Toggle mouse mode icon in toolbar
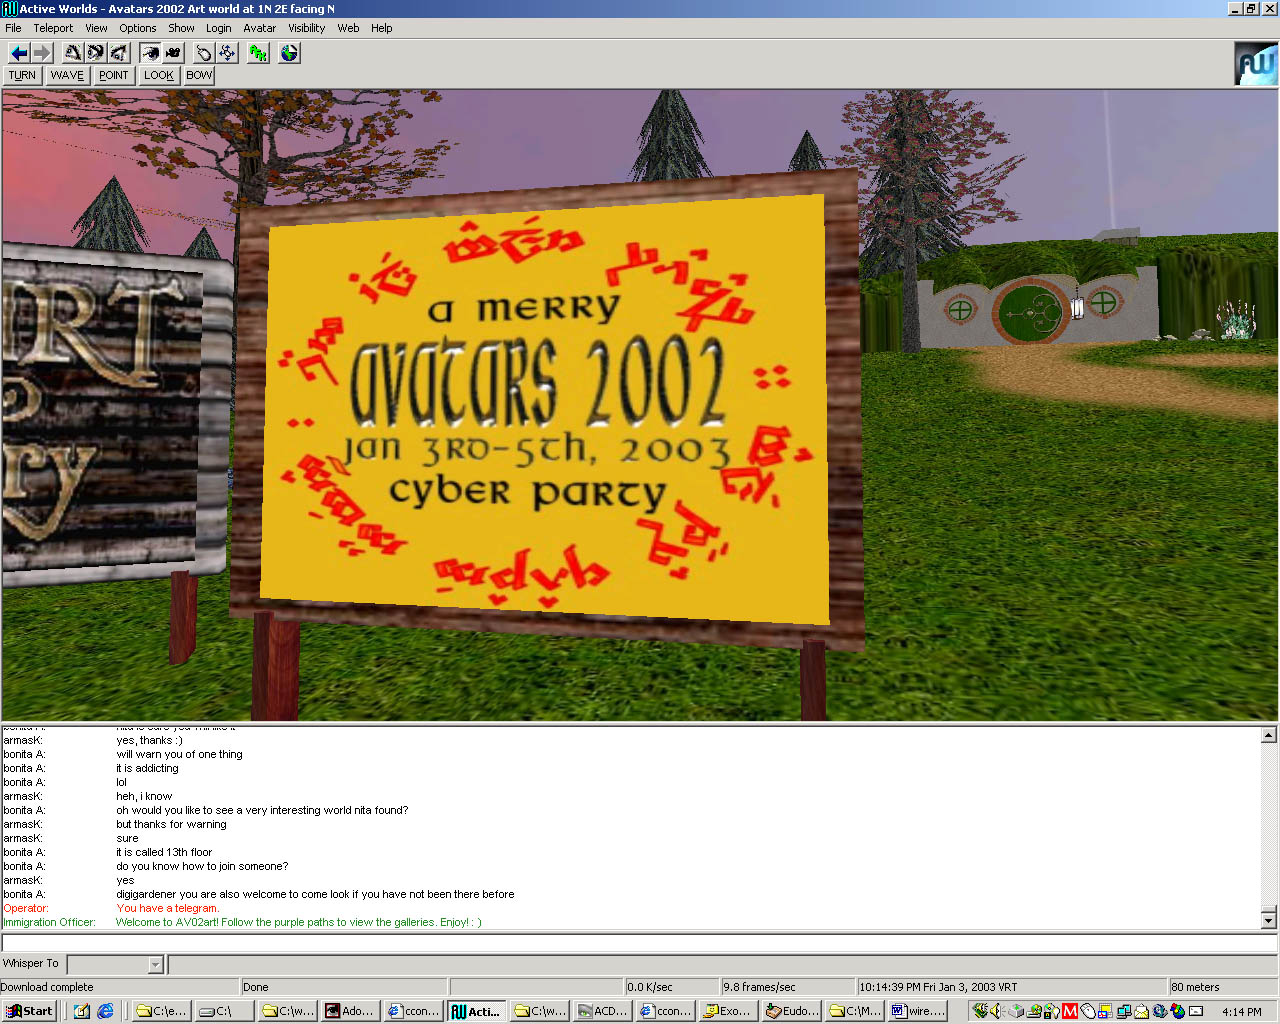This screenshot has height=1024, width=1280. click(x=204, y=53)
